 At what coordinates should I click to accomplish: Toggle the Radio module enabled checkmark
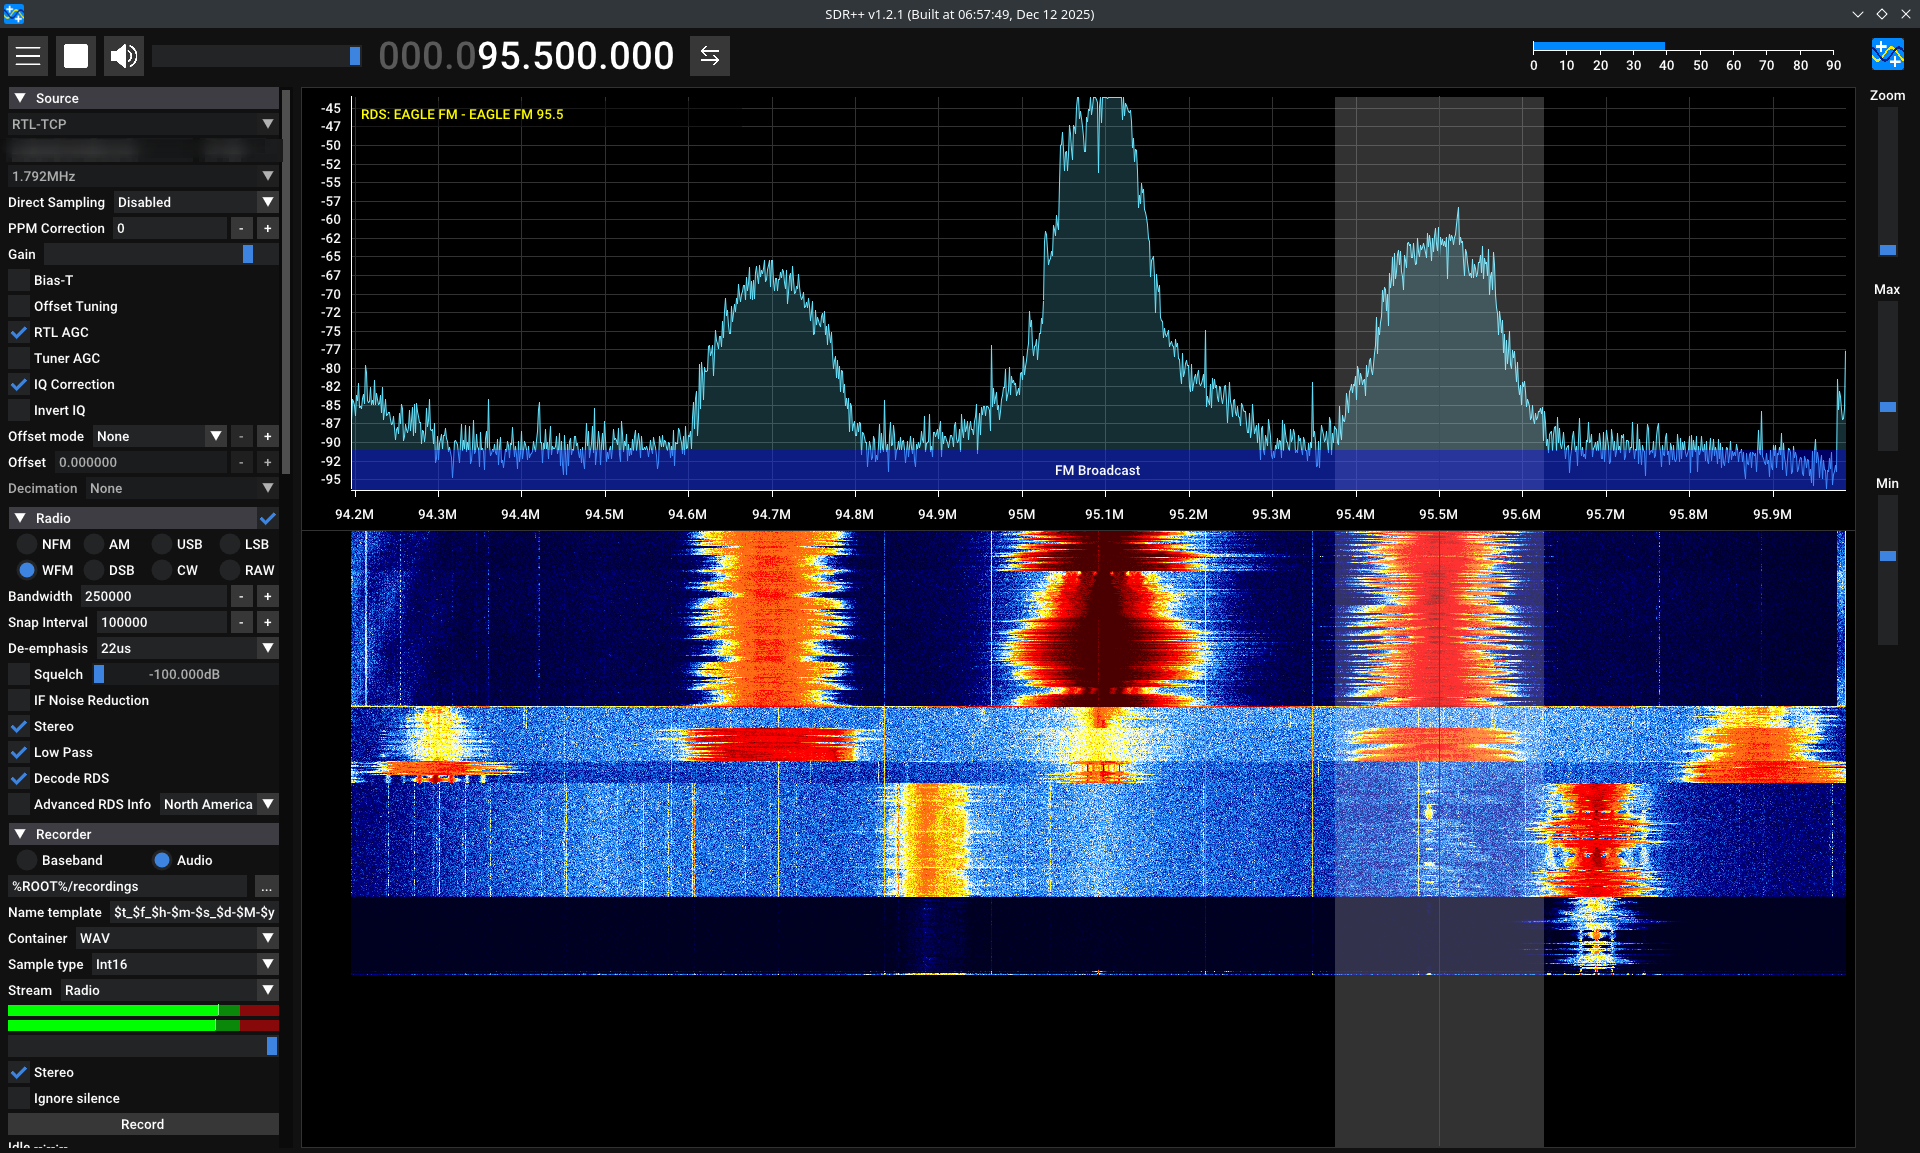click(267, 519)
